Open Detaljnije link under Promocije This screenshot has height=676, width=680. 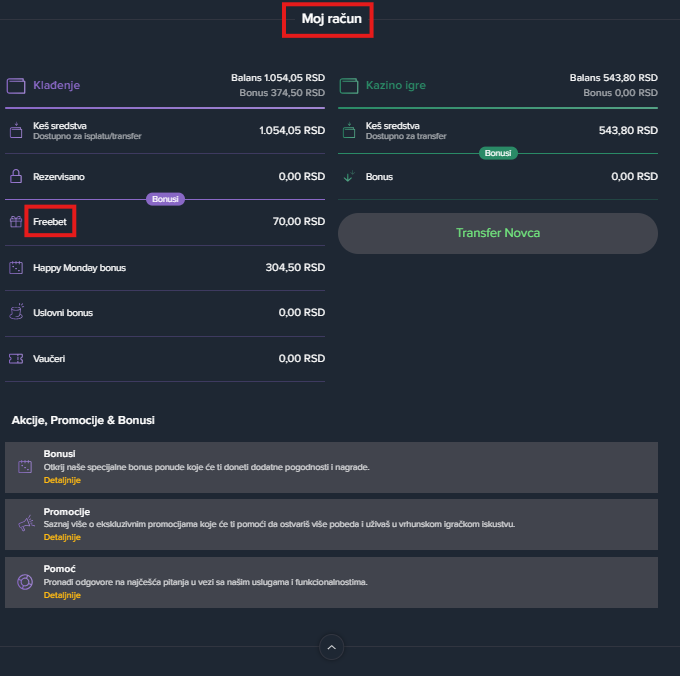(x=62, y=537)
